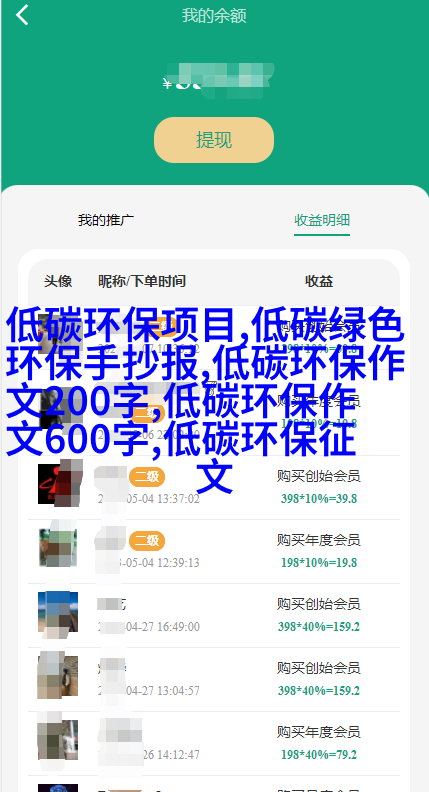
Task: Select the 收益明细 tab
Action: [x=322, y=220]
